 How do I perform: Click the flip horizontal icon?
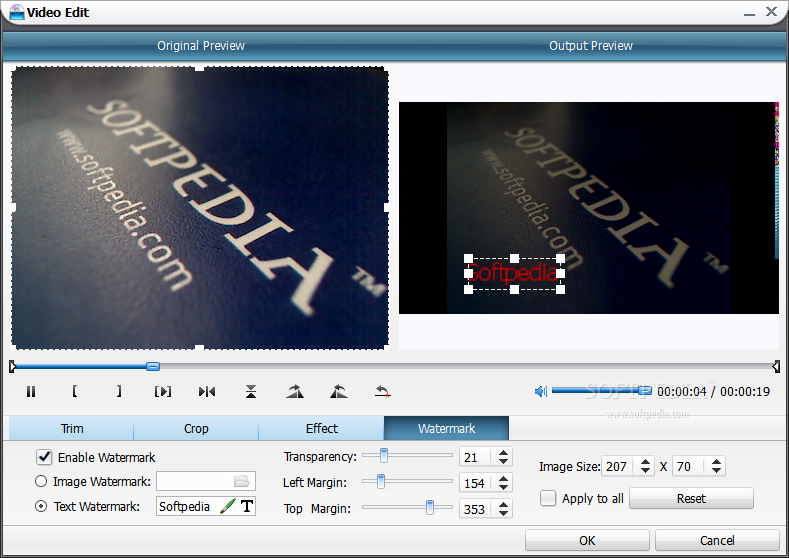tap(207, 391)
